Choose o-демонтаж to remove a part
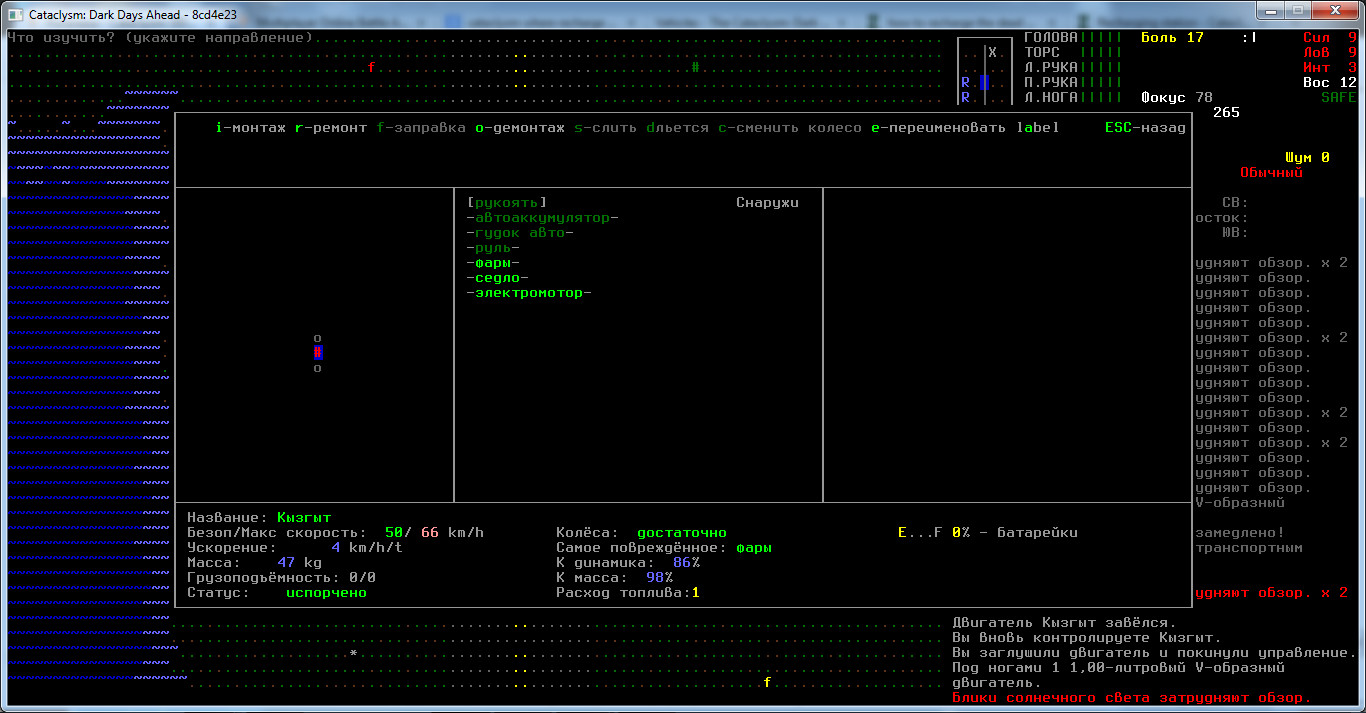The image size is (1366, 713). (520, 128)
